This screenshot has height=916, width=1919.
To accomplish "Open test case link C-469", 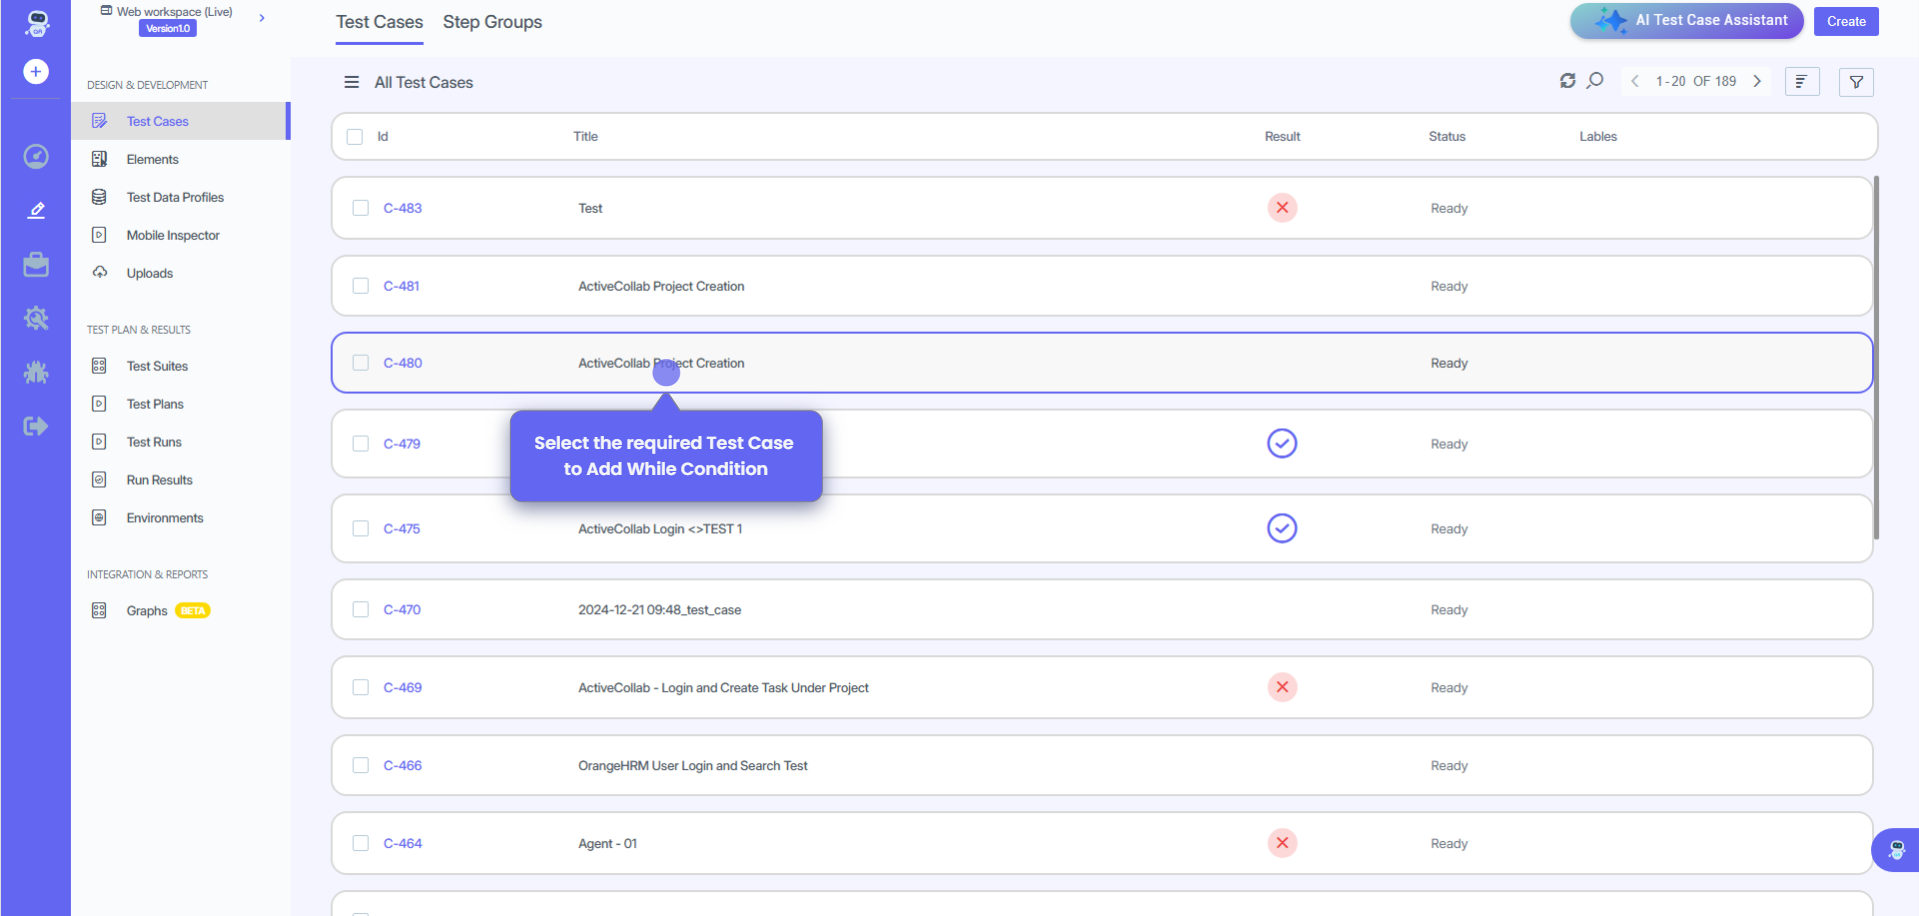I will pos(403,687).
